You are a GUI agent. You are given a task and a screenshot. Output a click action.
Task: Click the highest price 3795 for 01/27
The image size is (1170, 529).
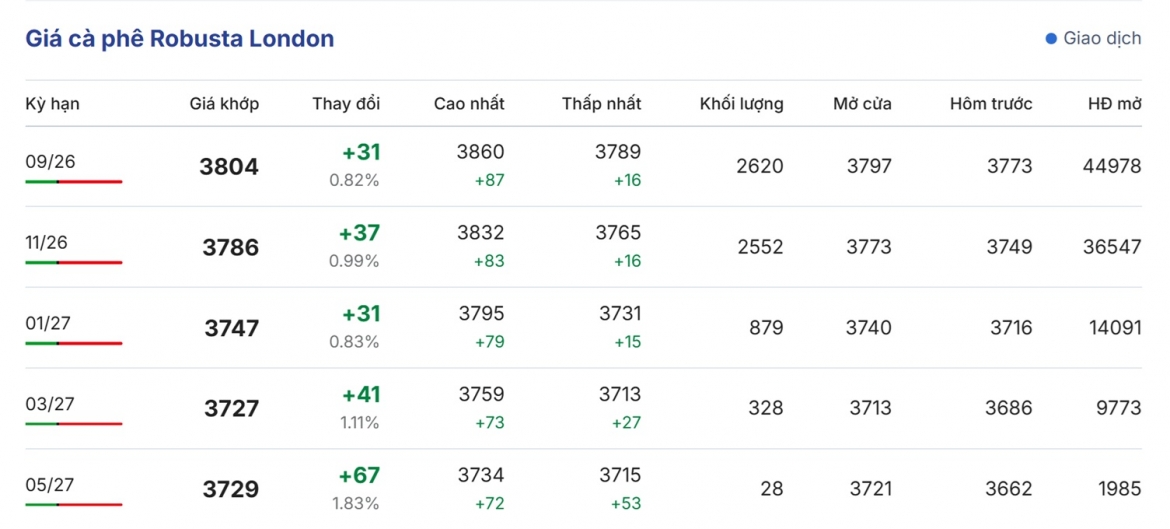point(481,313)
